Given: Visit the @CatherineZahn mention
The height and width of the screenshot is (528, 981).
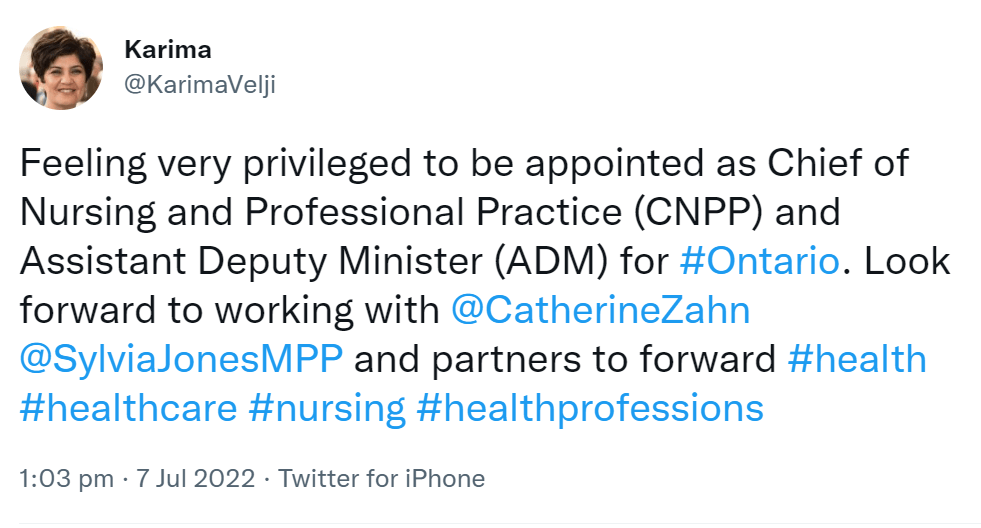Looking at the screenshot, I should (x=600, y=310).
